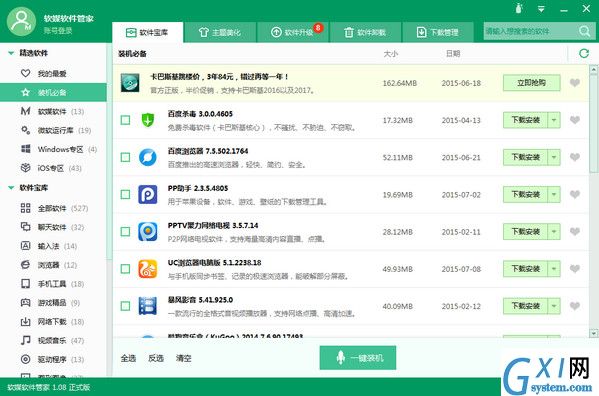Image resolution: width=599 pixels, height=396 pixels.
Task: Expand 百度杀毒 download options arrow
Action: pyautogui.click(x=554, y=120)
